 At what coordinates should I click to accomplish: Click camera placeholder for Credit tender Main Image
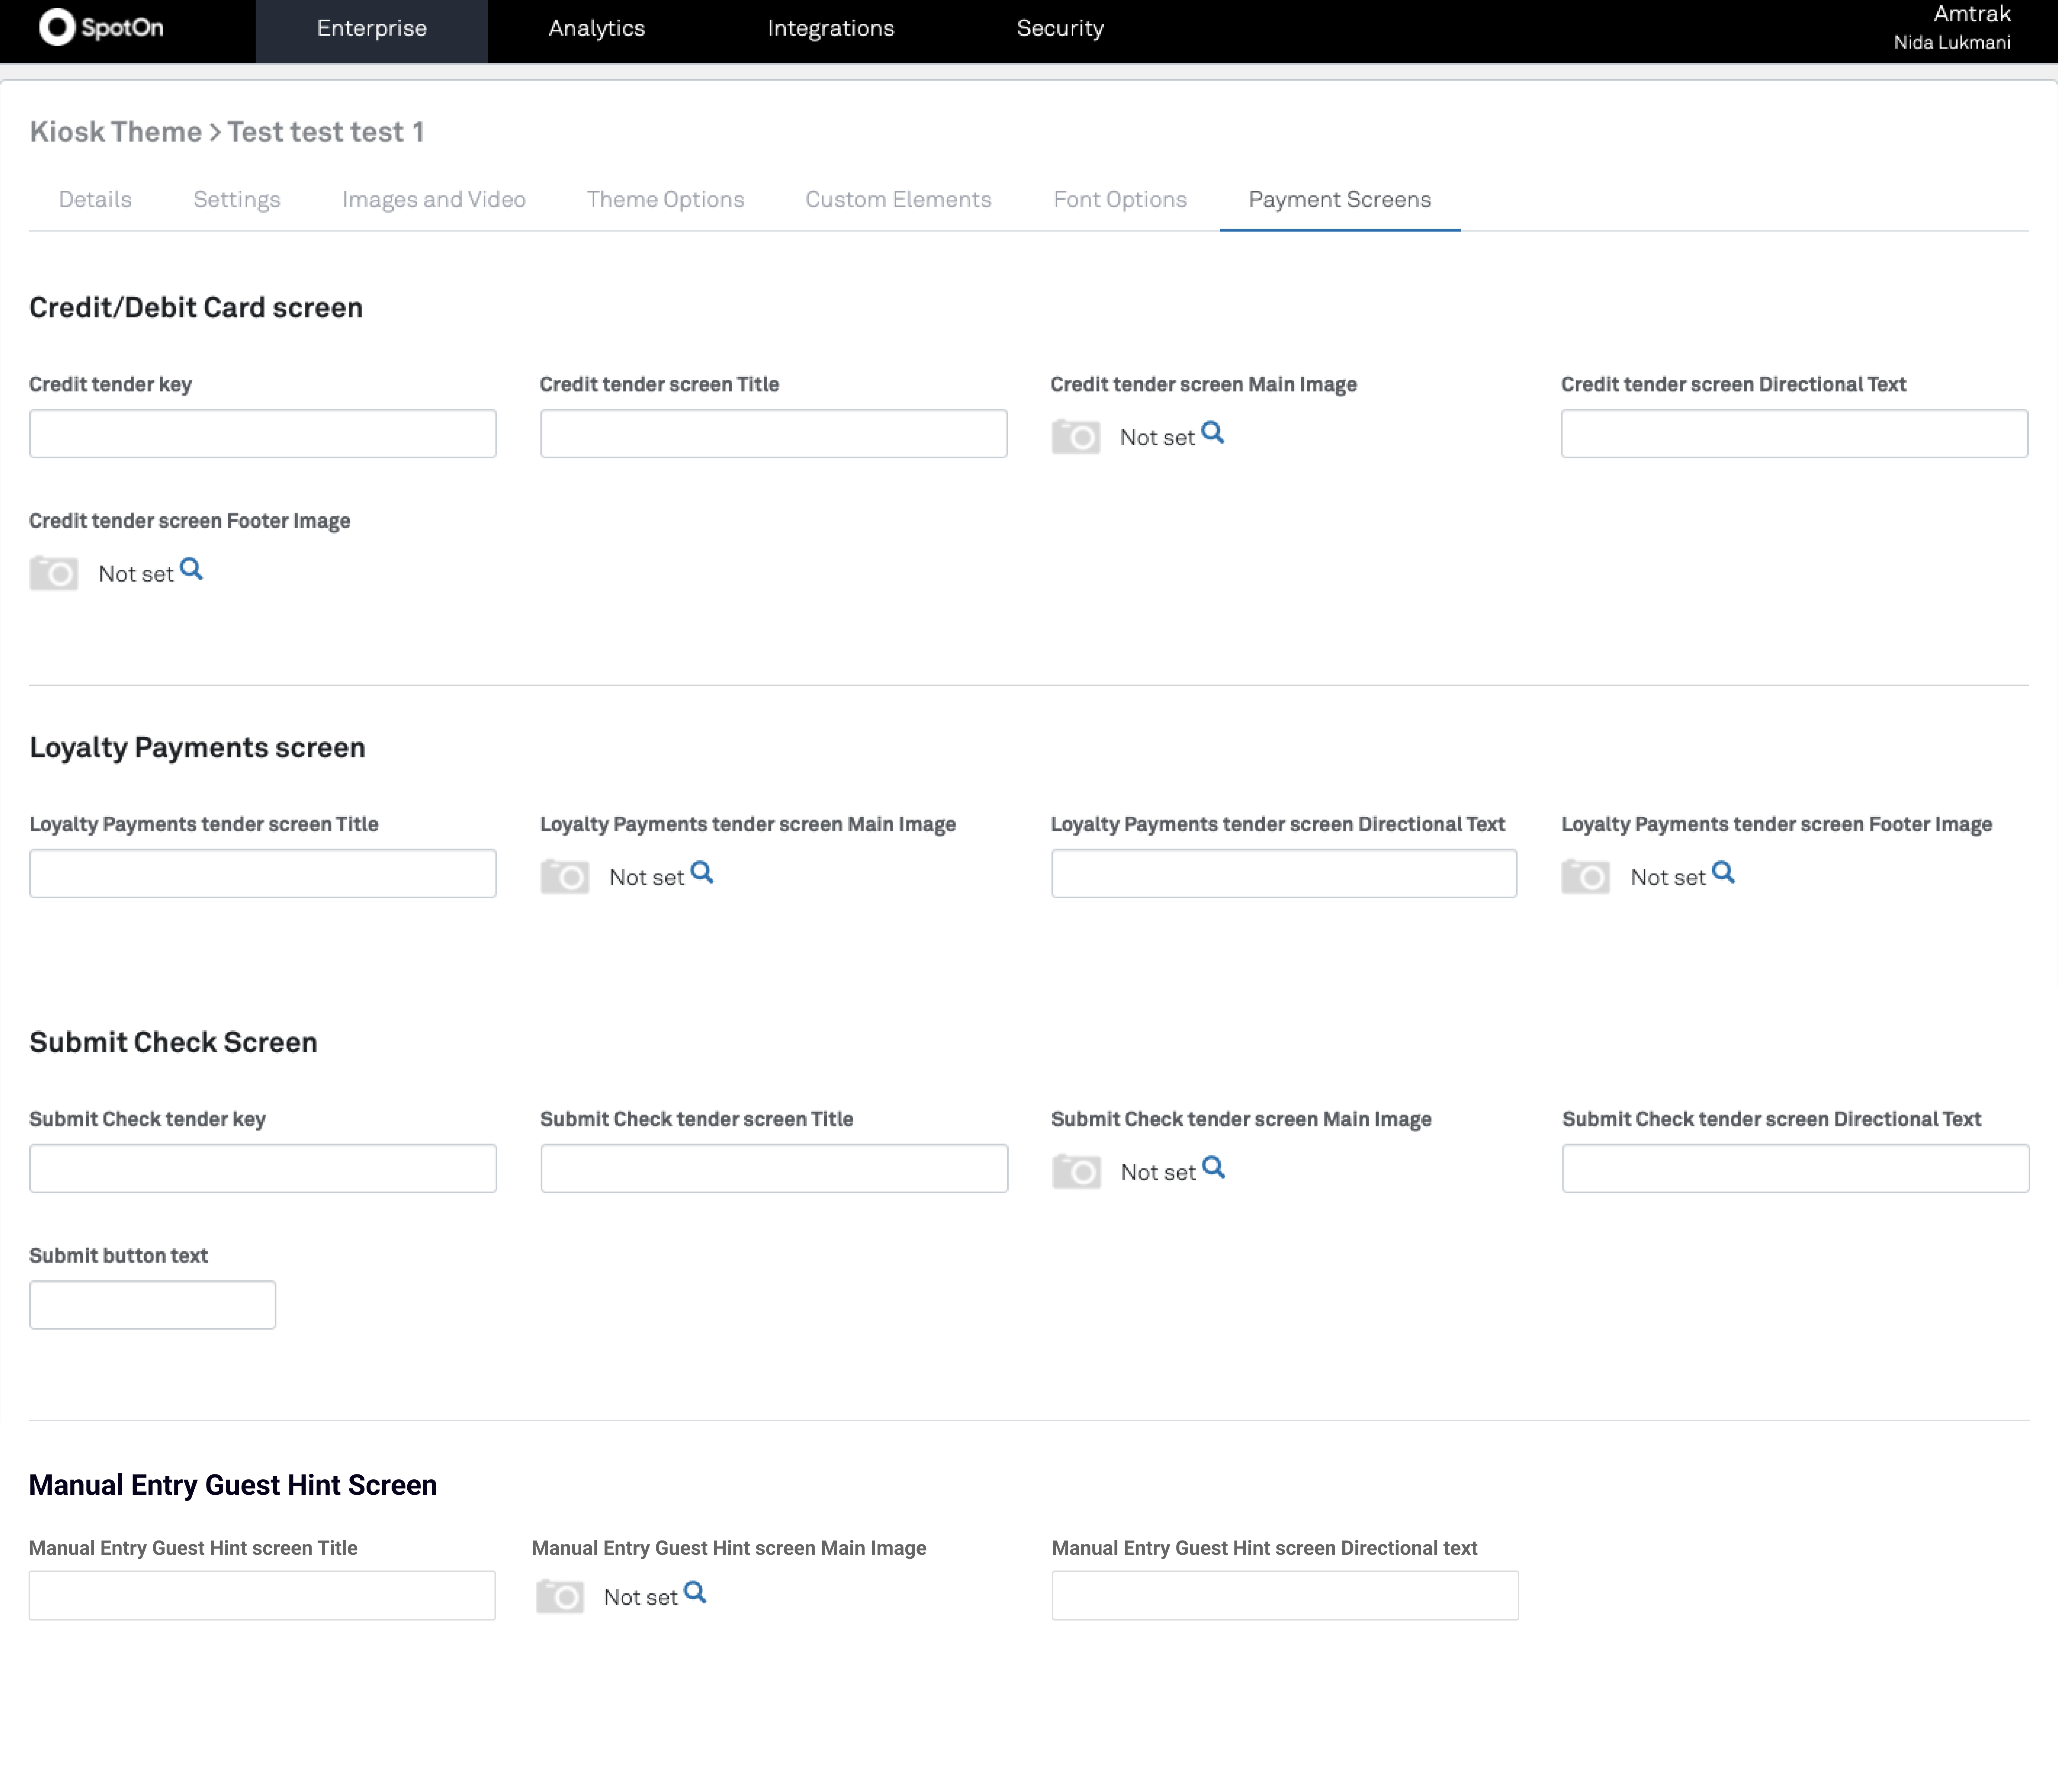coord(1076,437)
